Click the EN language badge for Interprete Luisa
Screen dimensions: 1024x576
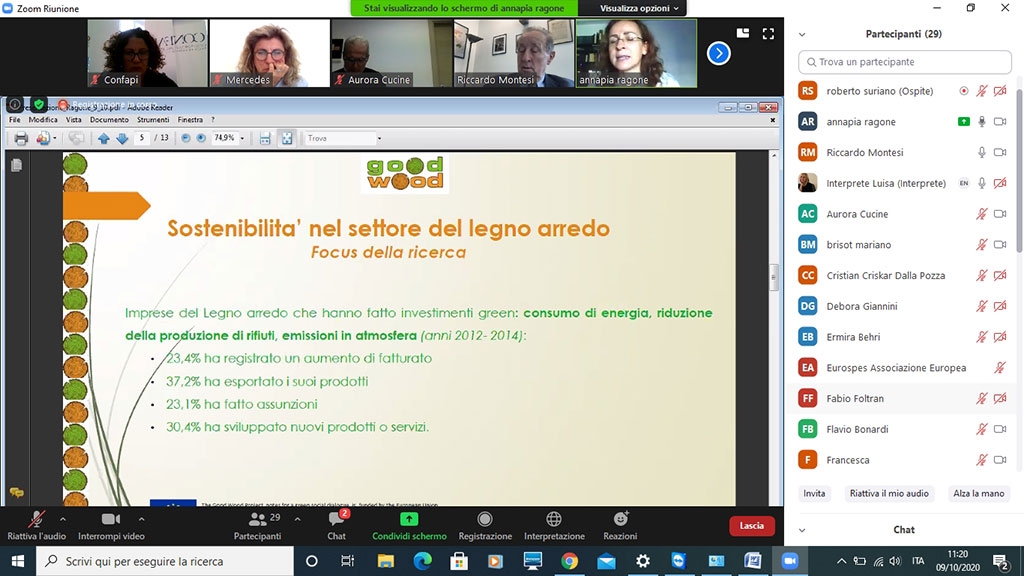[963, 184]
